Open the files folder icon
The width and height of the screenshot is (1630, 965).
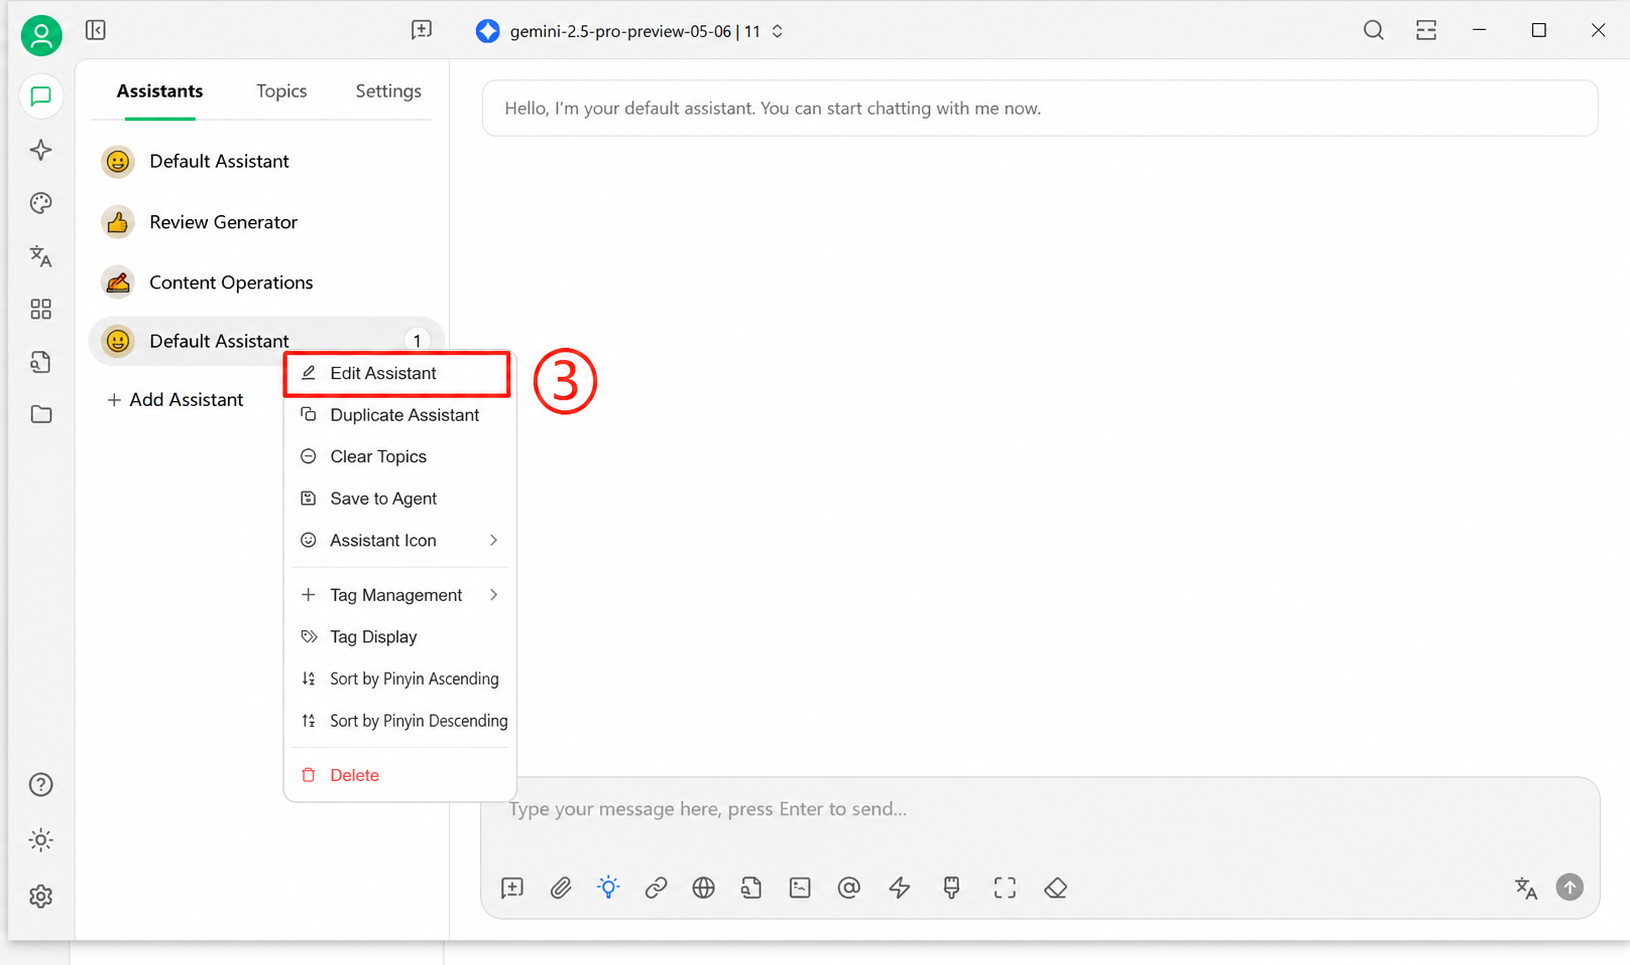click(x=41, y=414)
